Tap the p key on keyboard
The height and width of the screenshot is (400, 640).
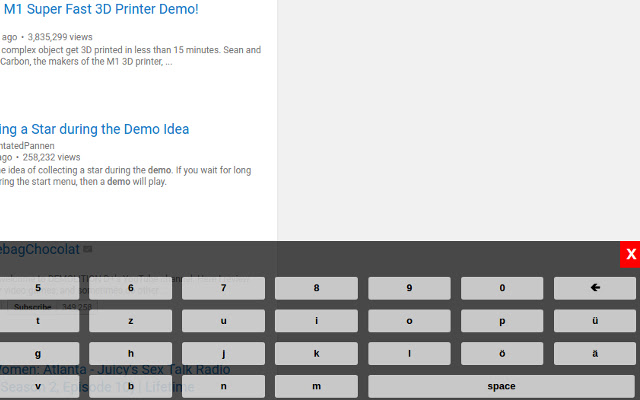pyautogui.click(x=502, y=321)
